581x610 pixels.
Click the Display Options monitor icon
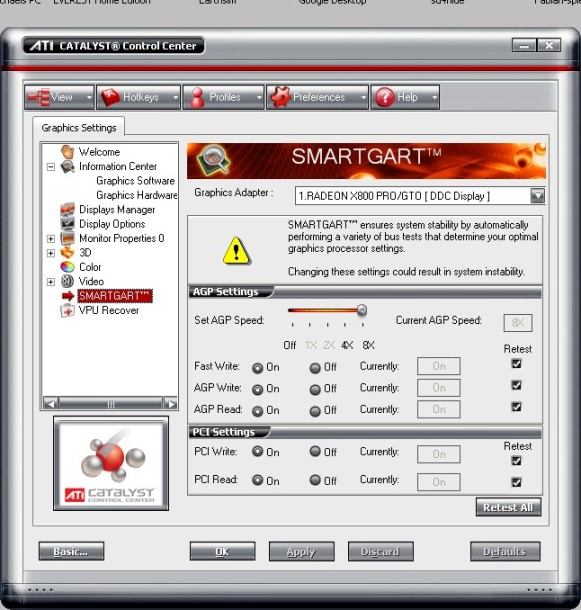coord(67,224)
